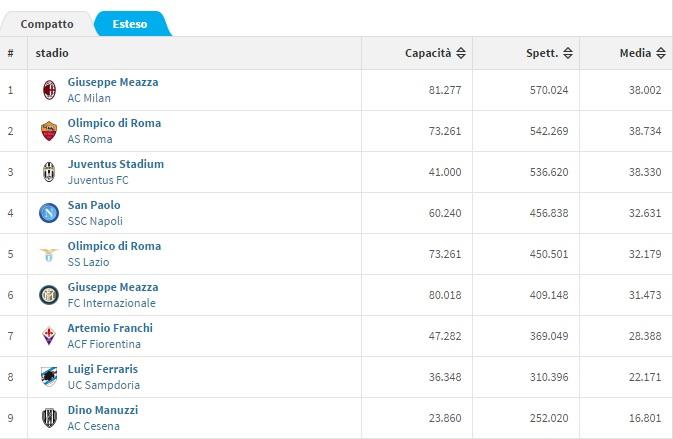Select the Esteso tab
Viewport: 673px width, 439px height.
130,23
